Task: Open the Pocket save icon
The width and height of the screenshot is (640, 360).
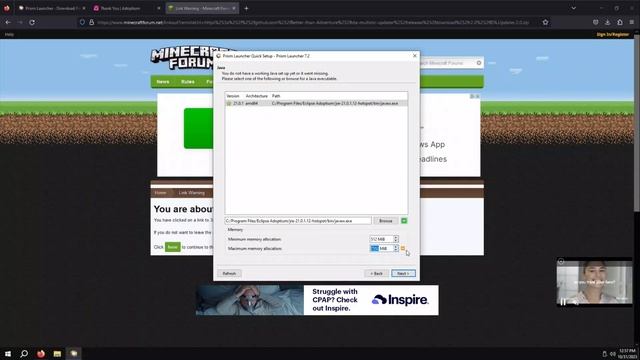Action: [596, 22]
